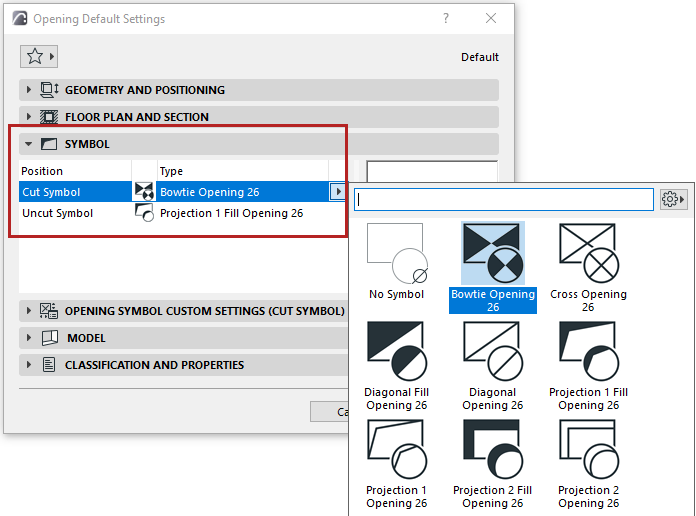The width and height of the screenshot is (696, 516).
Task: Select the No Symbol icon
Action: click(397, 254)
